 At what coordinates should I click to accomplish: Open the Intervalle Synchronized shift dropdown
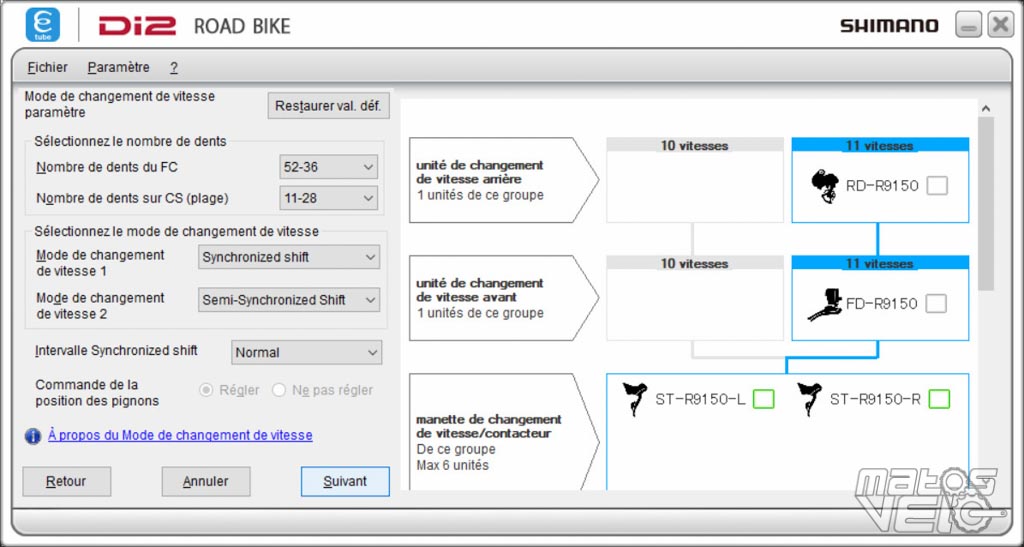point(306,352)
